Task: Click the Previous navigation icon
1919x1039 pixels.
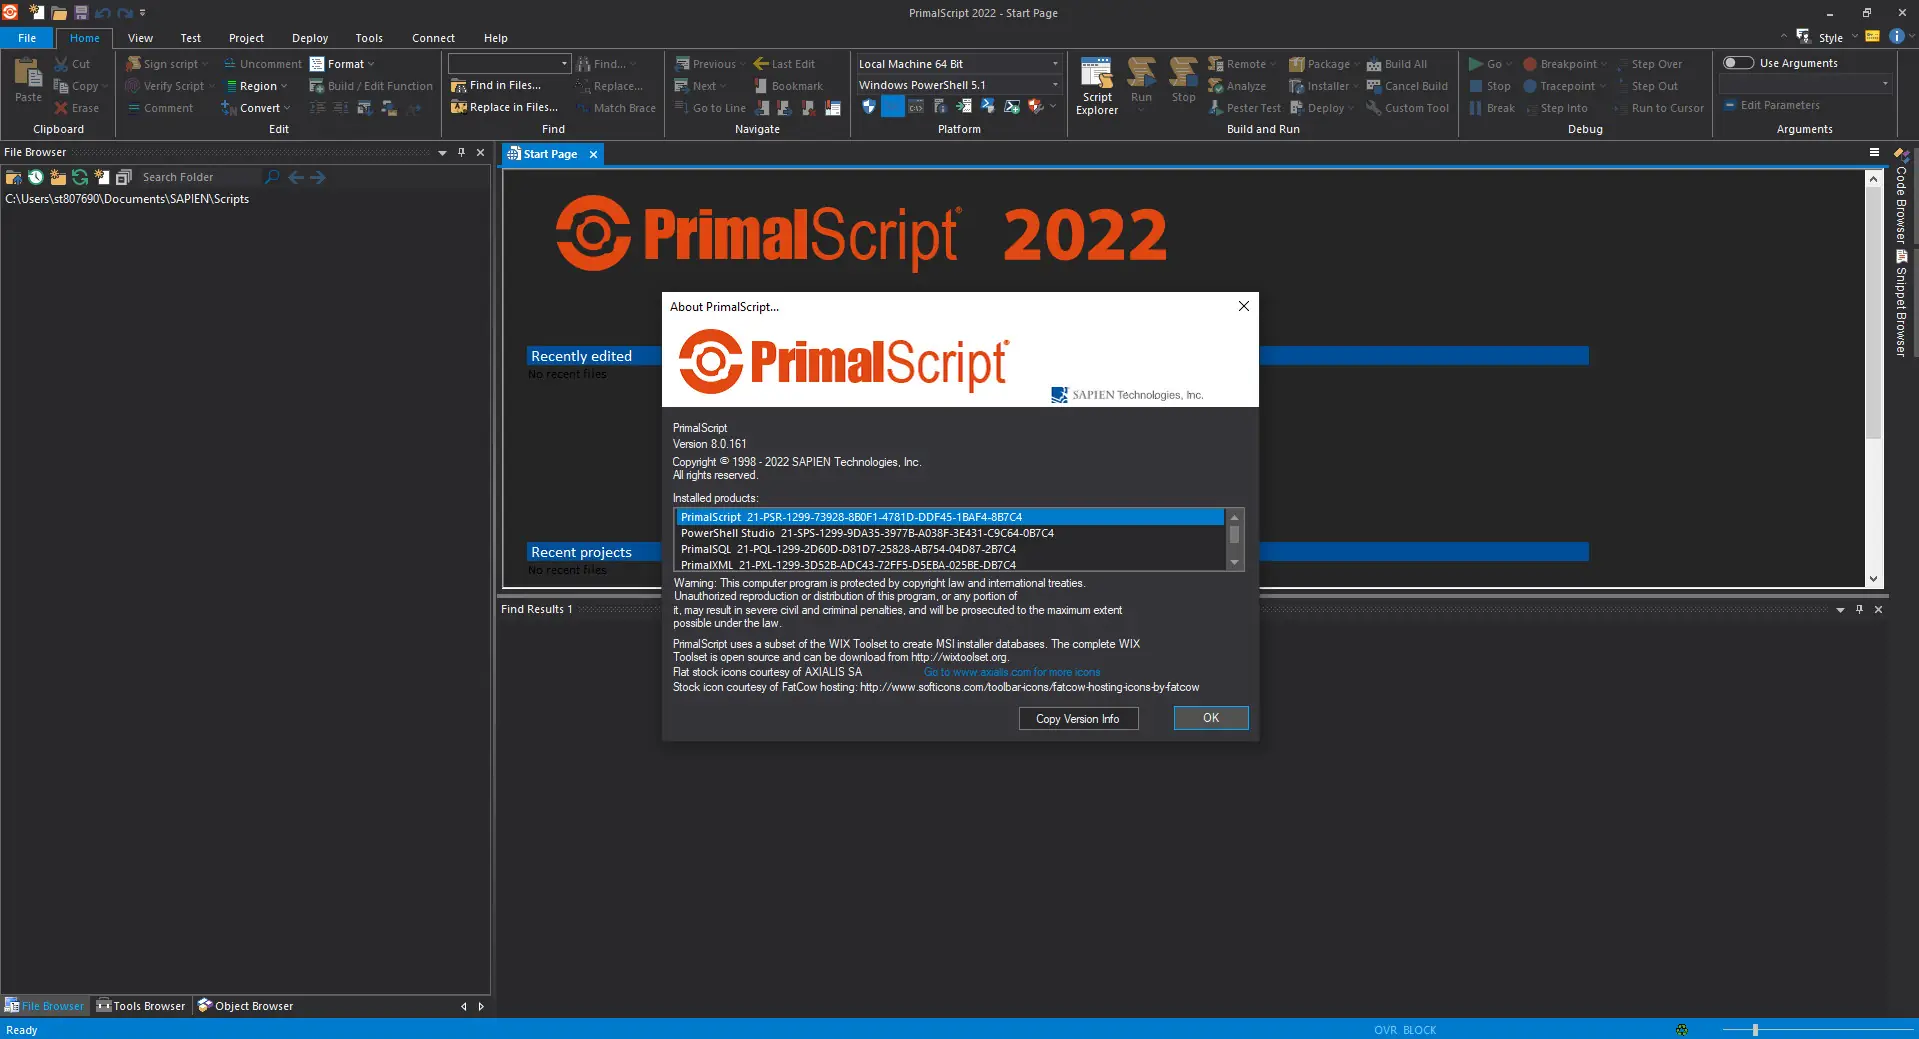Action: click(x=682, y=64)
